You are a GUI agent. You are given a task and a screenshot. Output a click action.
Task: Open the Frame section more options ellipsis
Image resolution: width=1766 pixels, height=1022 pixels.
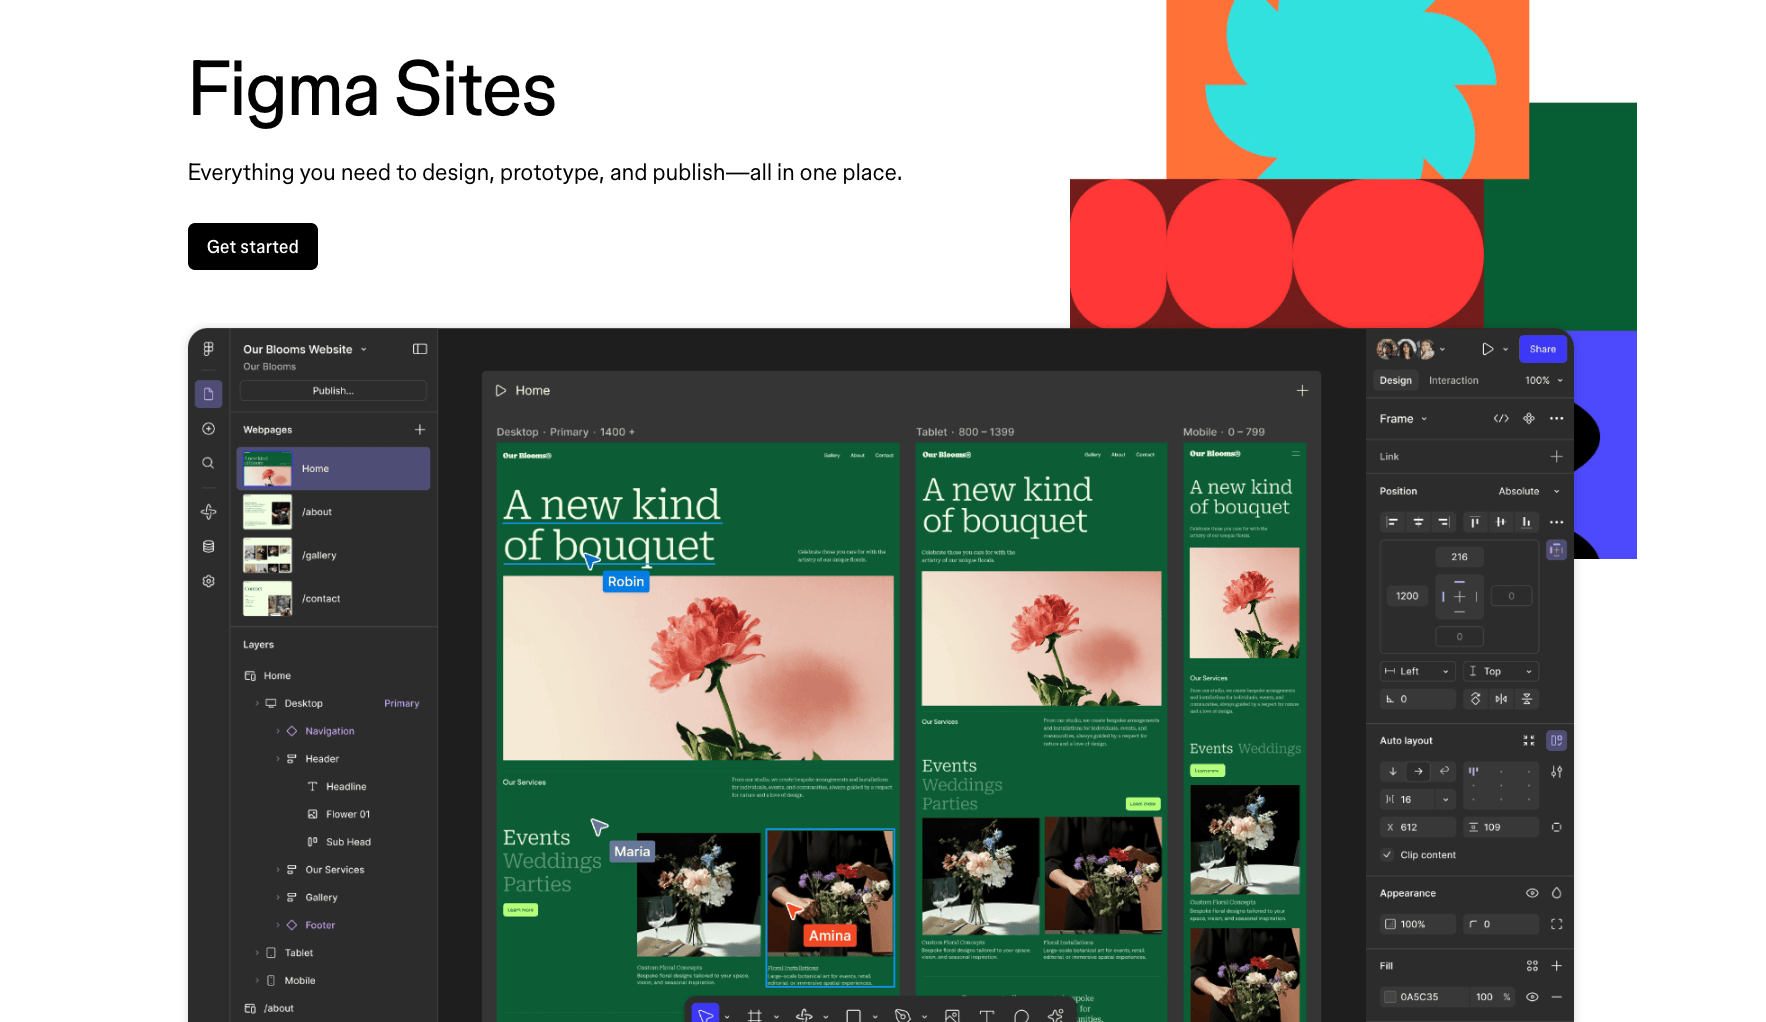click(1557, 418)
